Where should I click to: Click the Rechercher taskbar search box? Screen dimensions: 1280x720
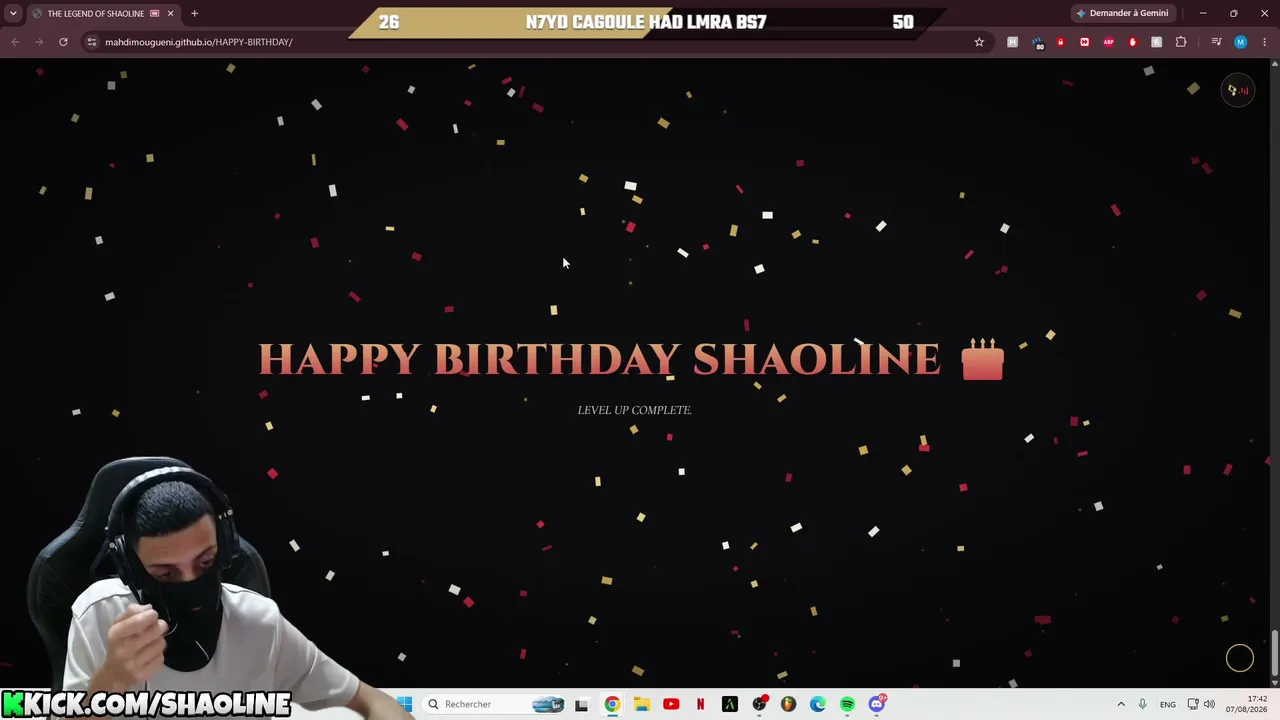click(x=494, y=704)
